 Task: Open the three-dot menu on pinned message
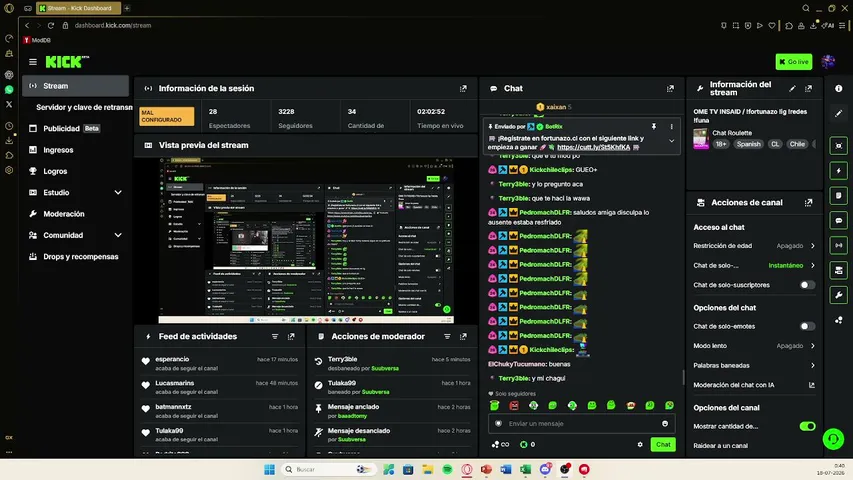click(671, 126)
